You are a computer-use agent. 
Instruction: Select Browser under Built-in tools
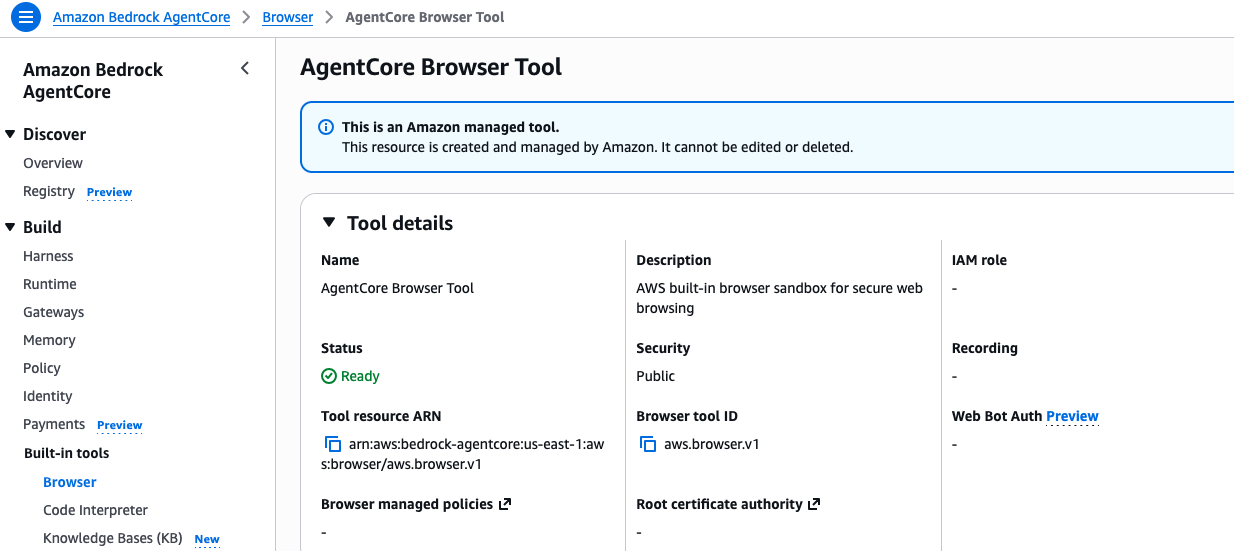point(70,482)
